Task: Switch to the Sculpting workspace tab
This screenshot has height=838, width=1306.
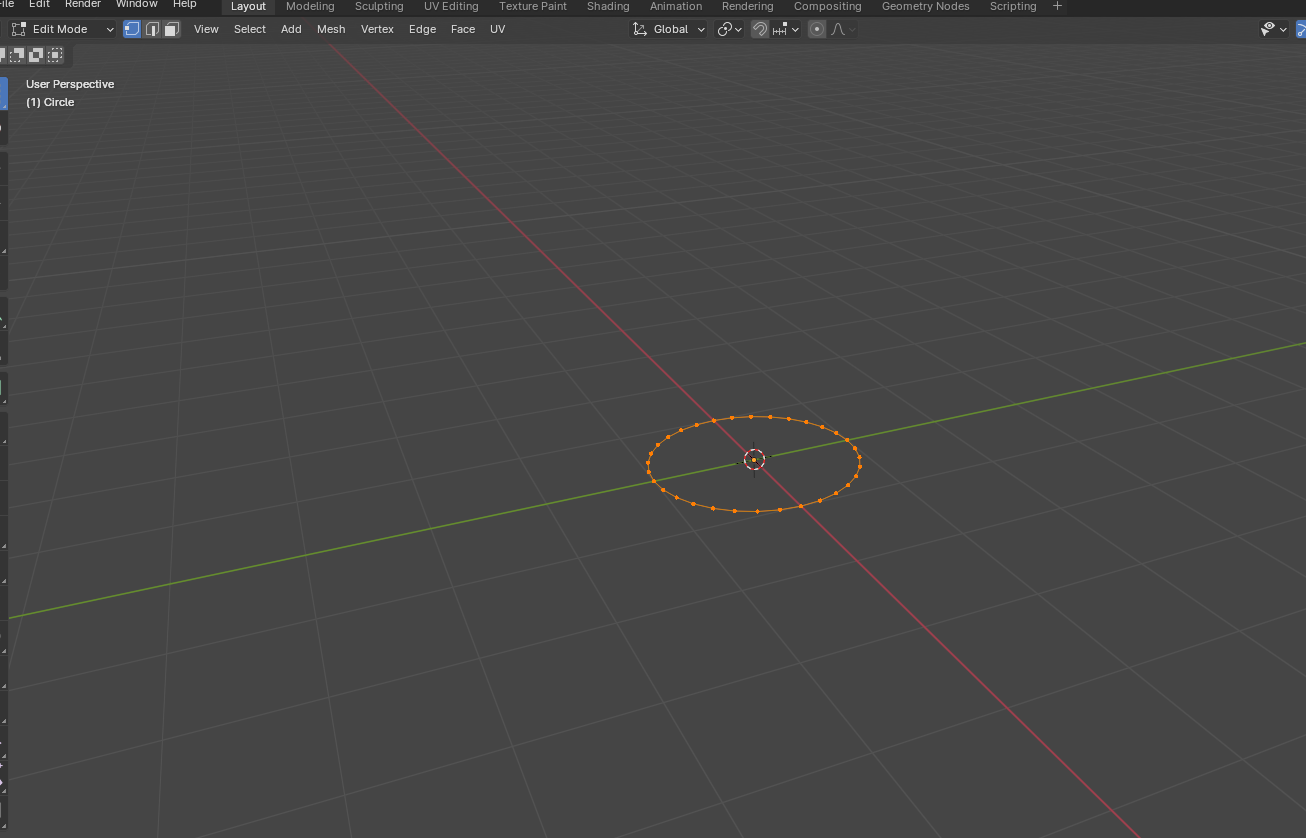Action: [379, 6]
